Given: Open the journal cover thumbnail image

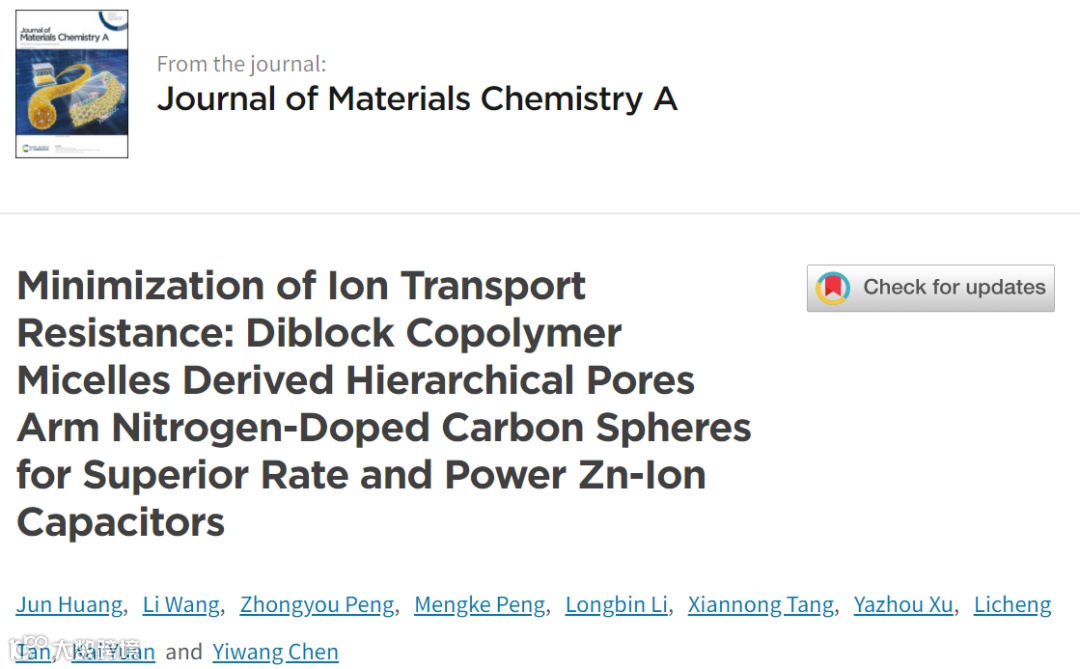Looking at the screenshot, I should [x=72, y=84].
